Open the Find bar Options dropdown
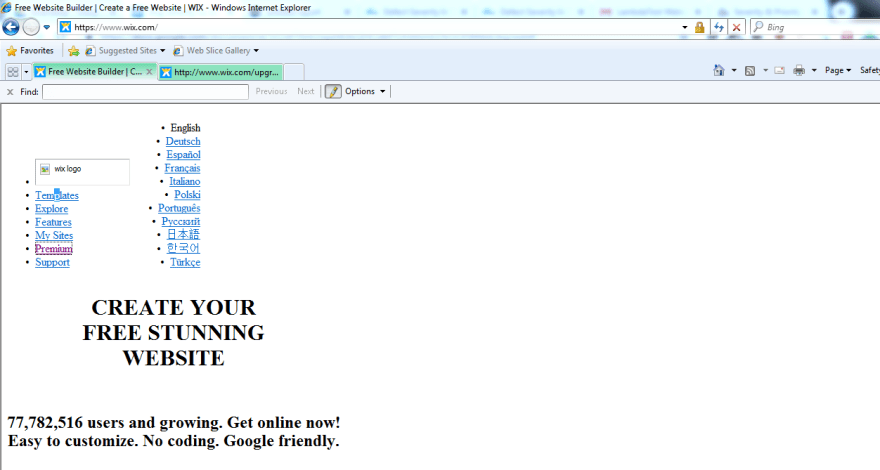 365,91
